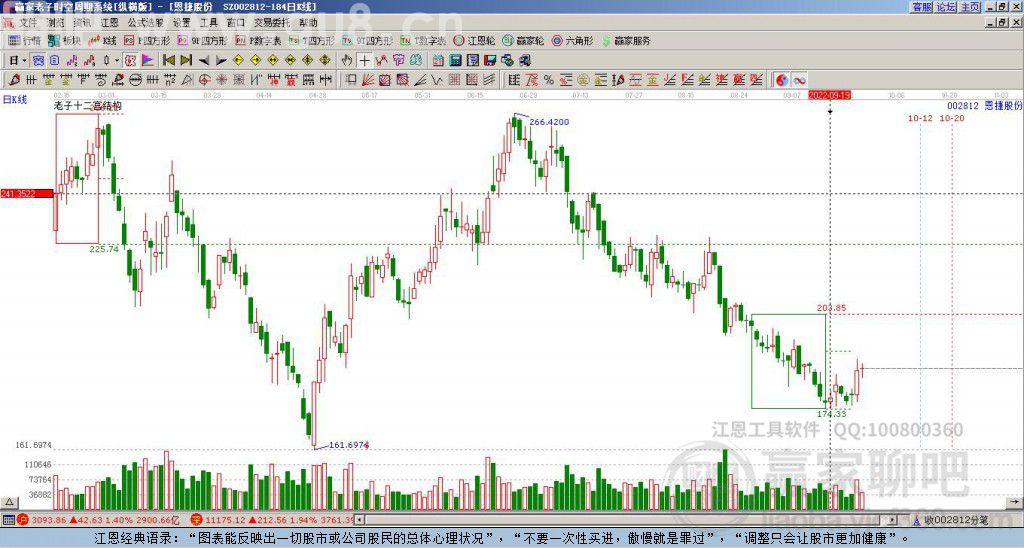The width and height of the screenshot is (1024, 548).
Task: Click the 225.74 green price label
Action: 104,249
